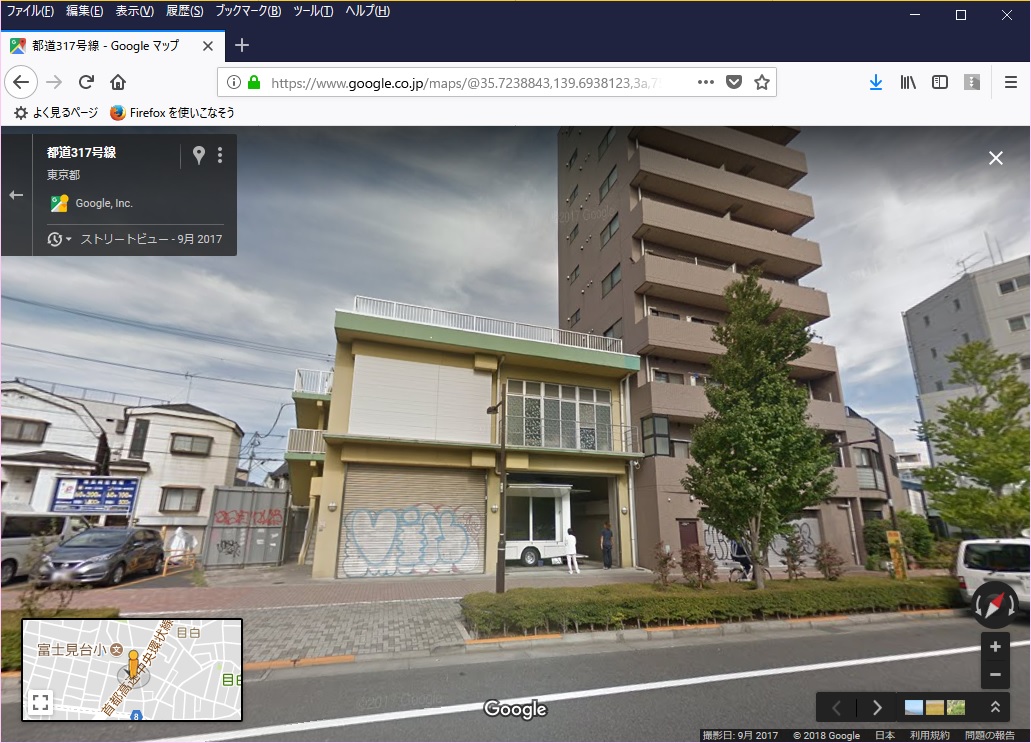Click the Street View compass

(x=994, y=605)
